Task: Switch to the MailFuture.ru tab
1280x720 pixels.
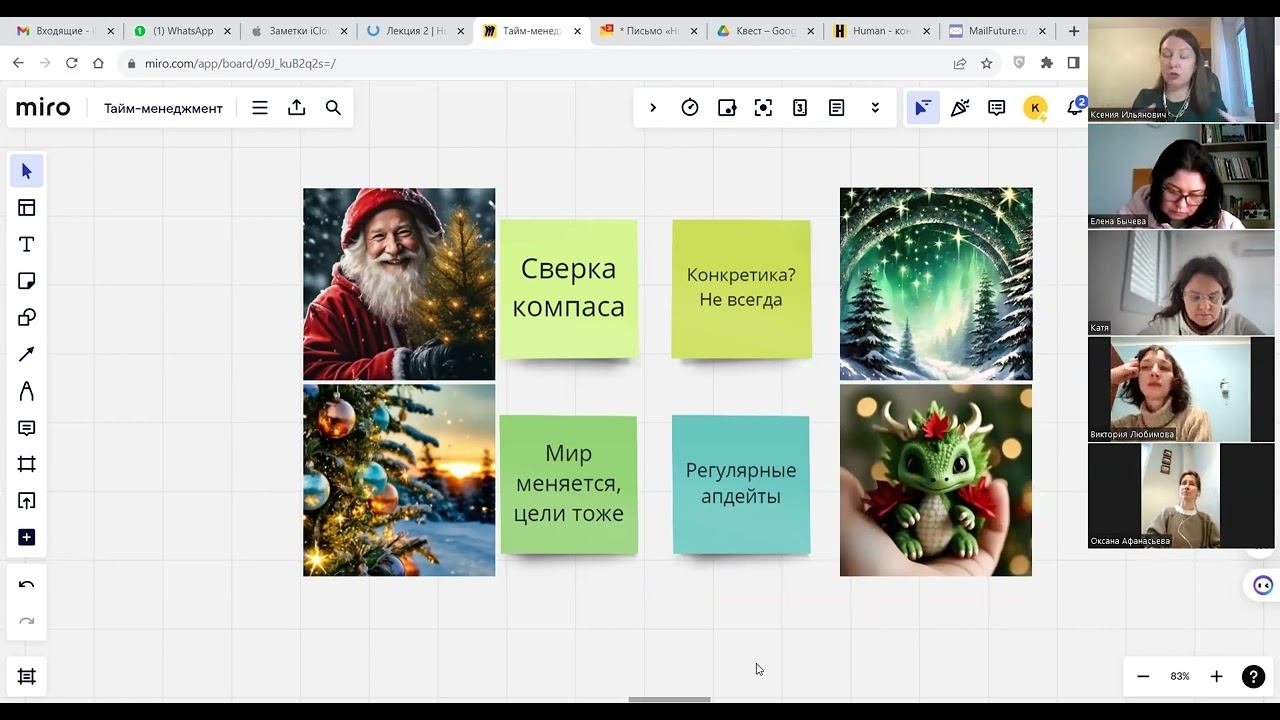Action: tap(997, 31)
